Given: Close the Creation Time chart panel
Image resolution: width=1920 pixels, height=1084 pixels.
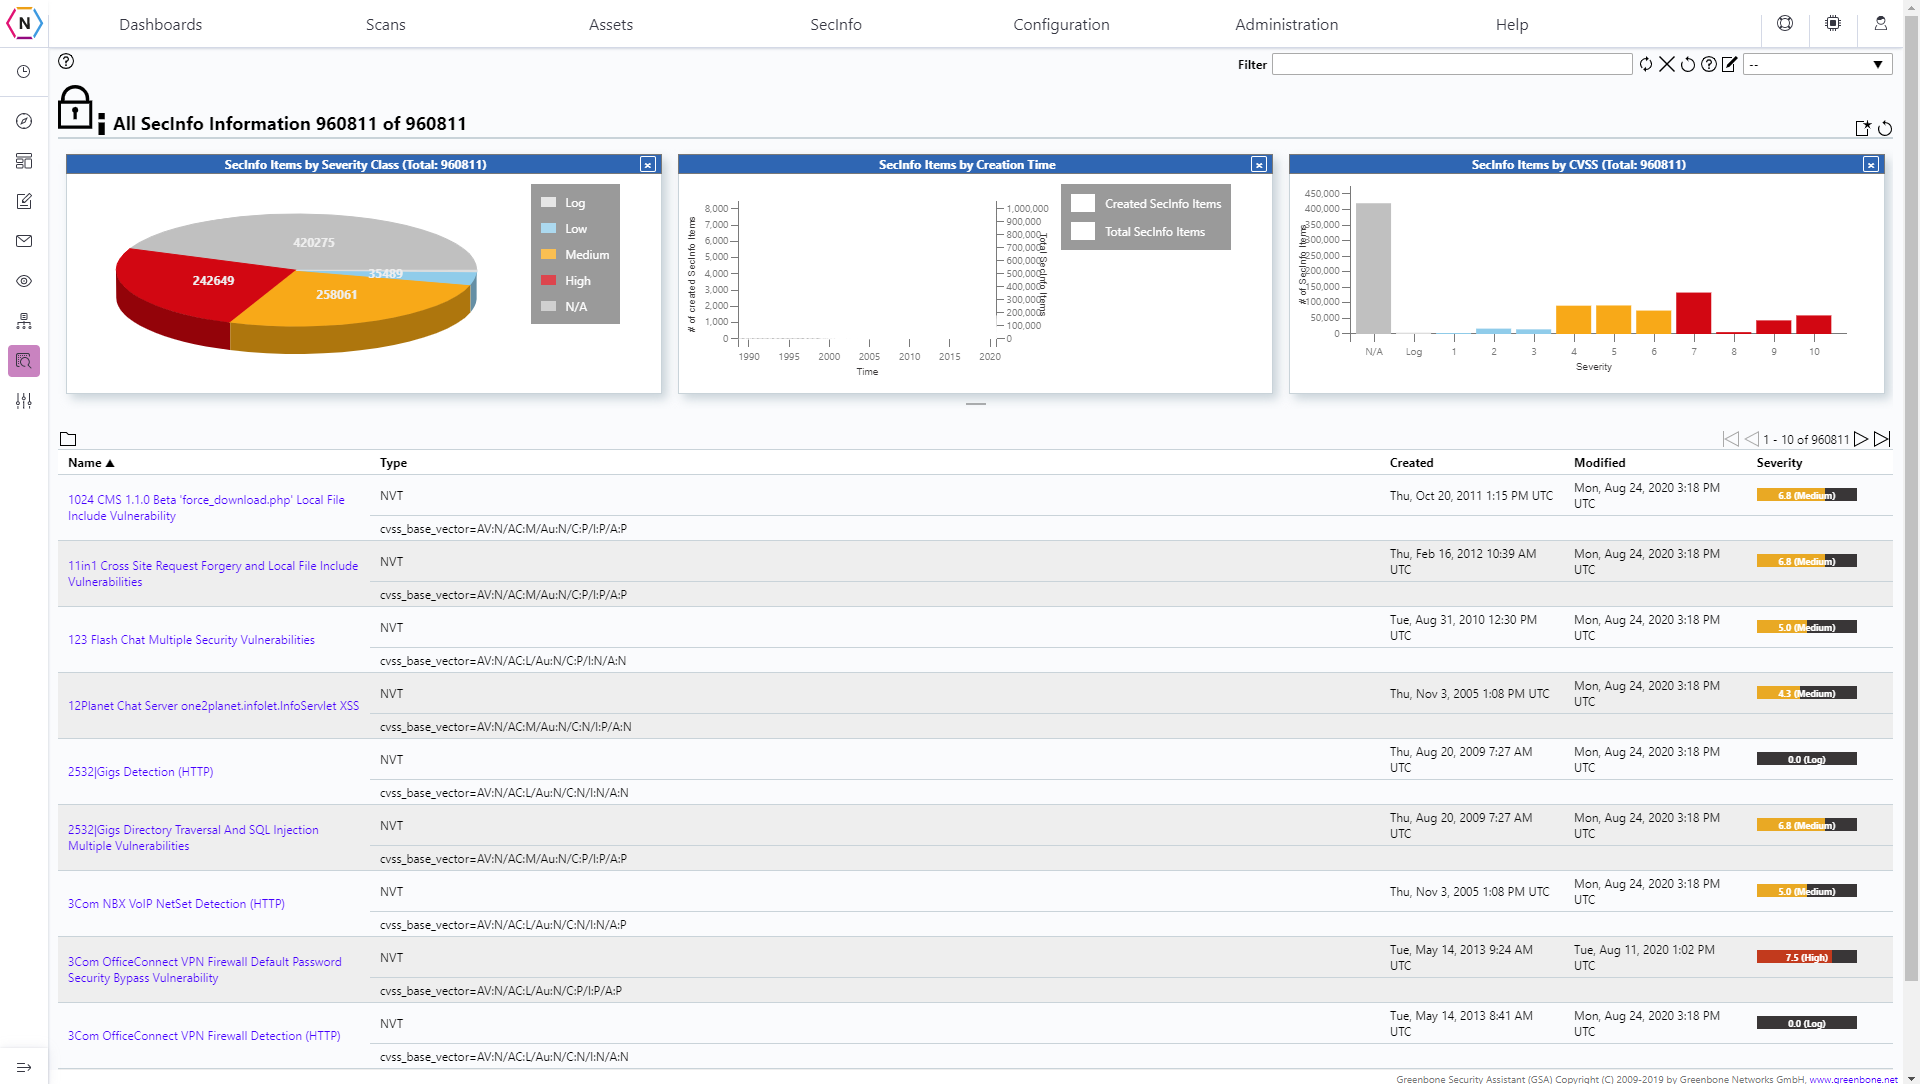Looking at the screenshot, I should (1259, 165).
